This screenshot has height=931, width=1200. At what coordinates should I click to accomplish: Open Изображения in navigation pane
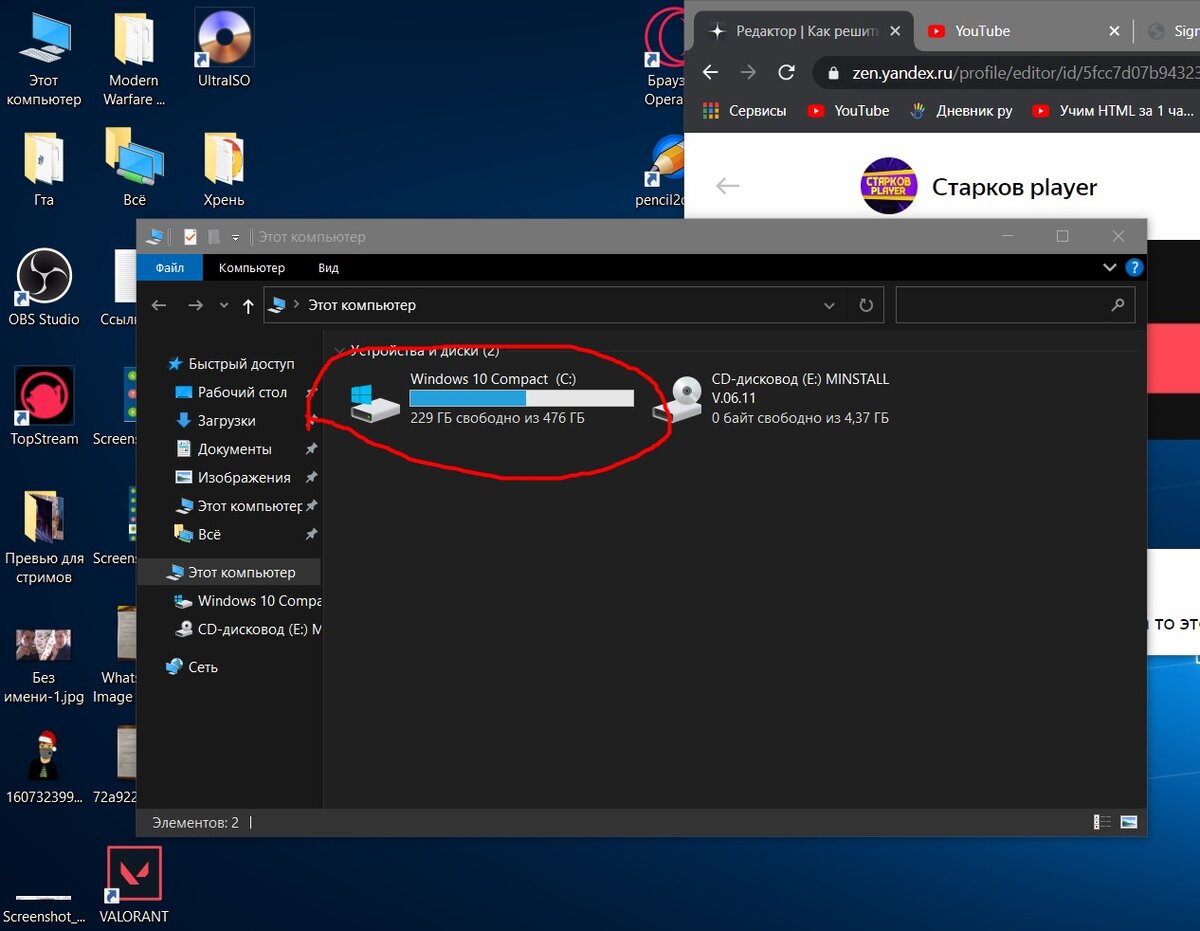233,477
